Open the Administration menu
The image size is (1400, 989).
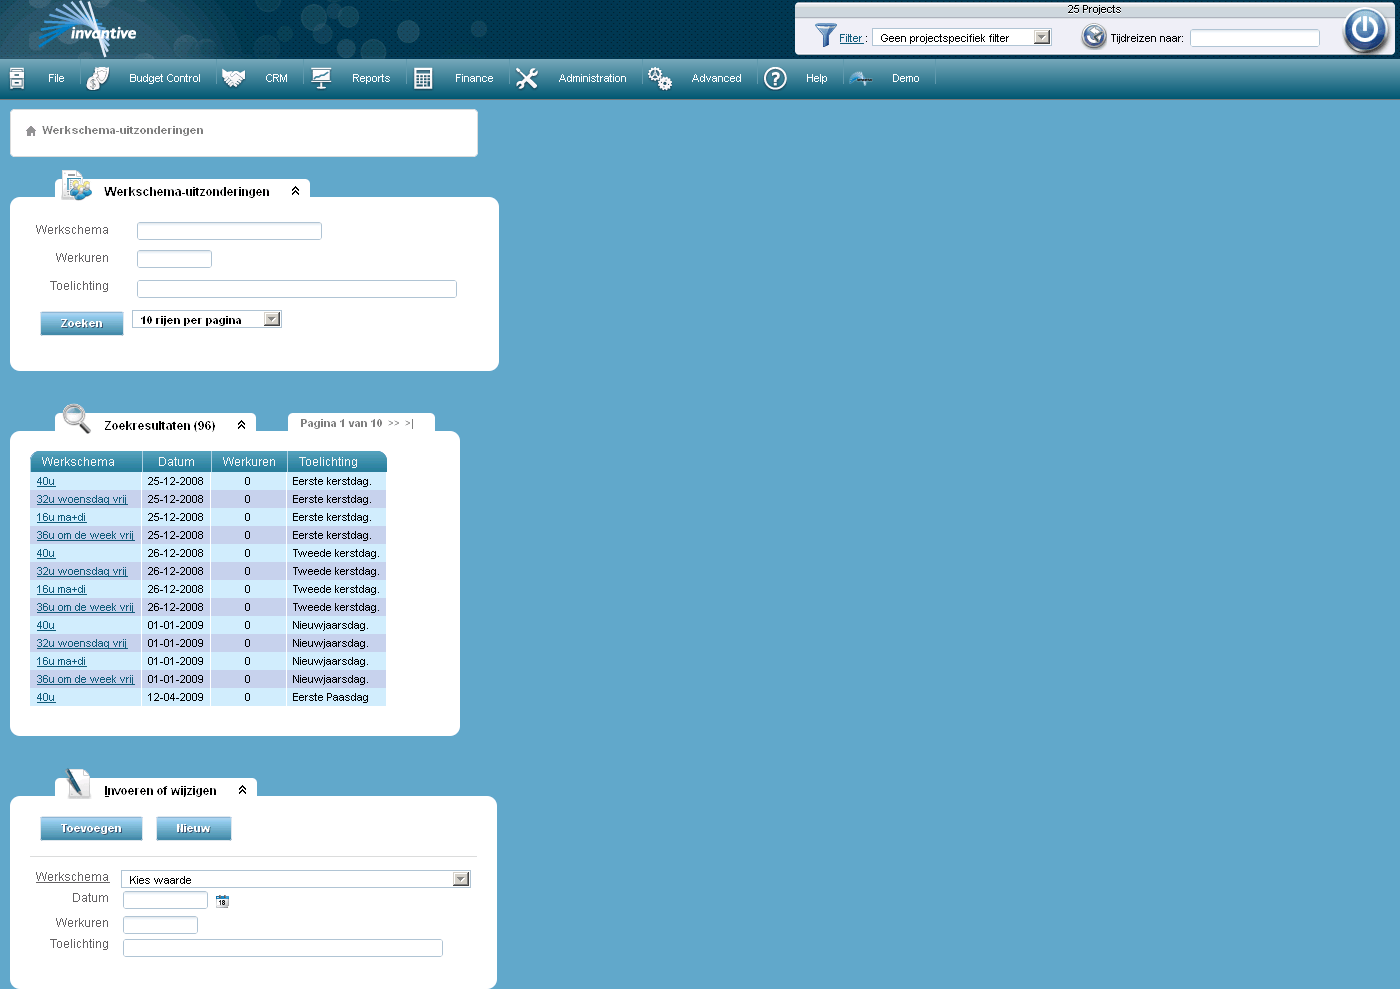click(x=593, y=78)
